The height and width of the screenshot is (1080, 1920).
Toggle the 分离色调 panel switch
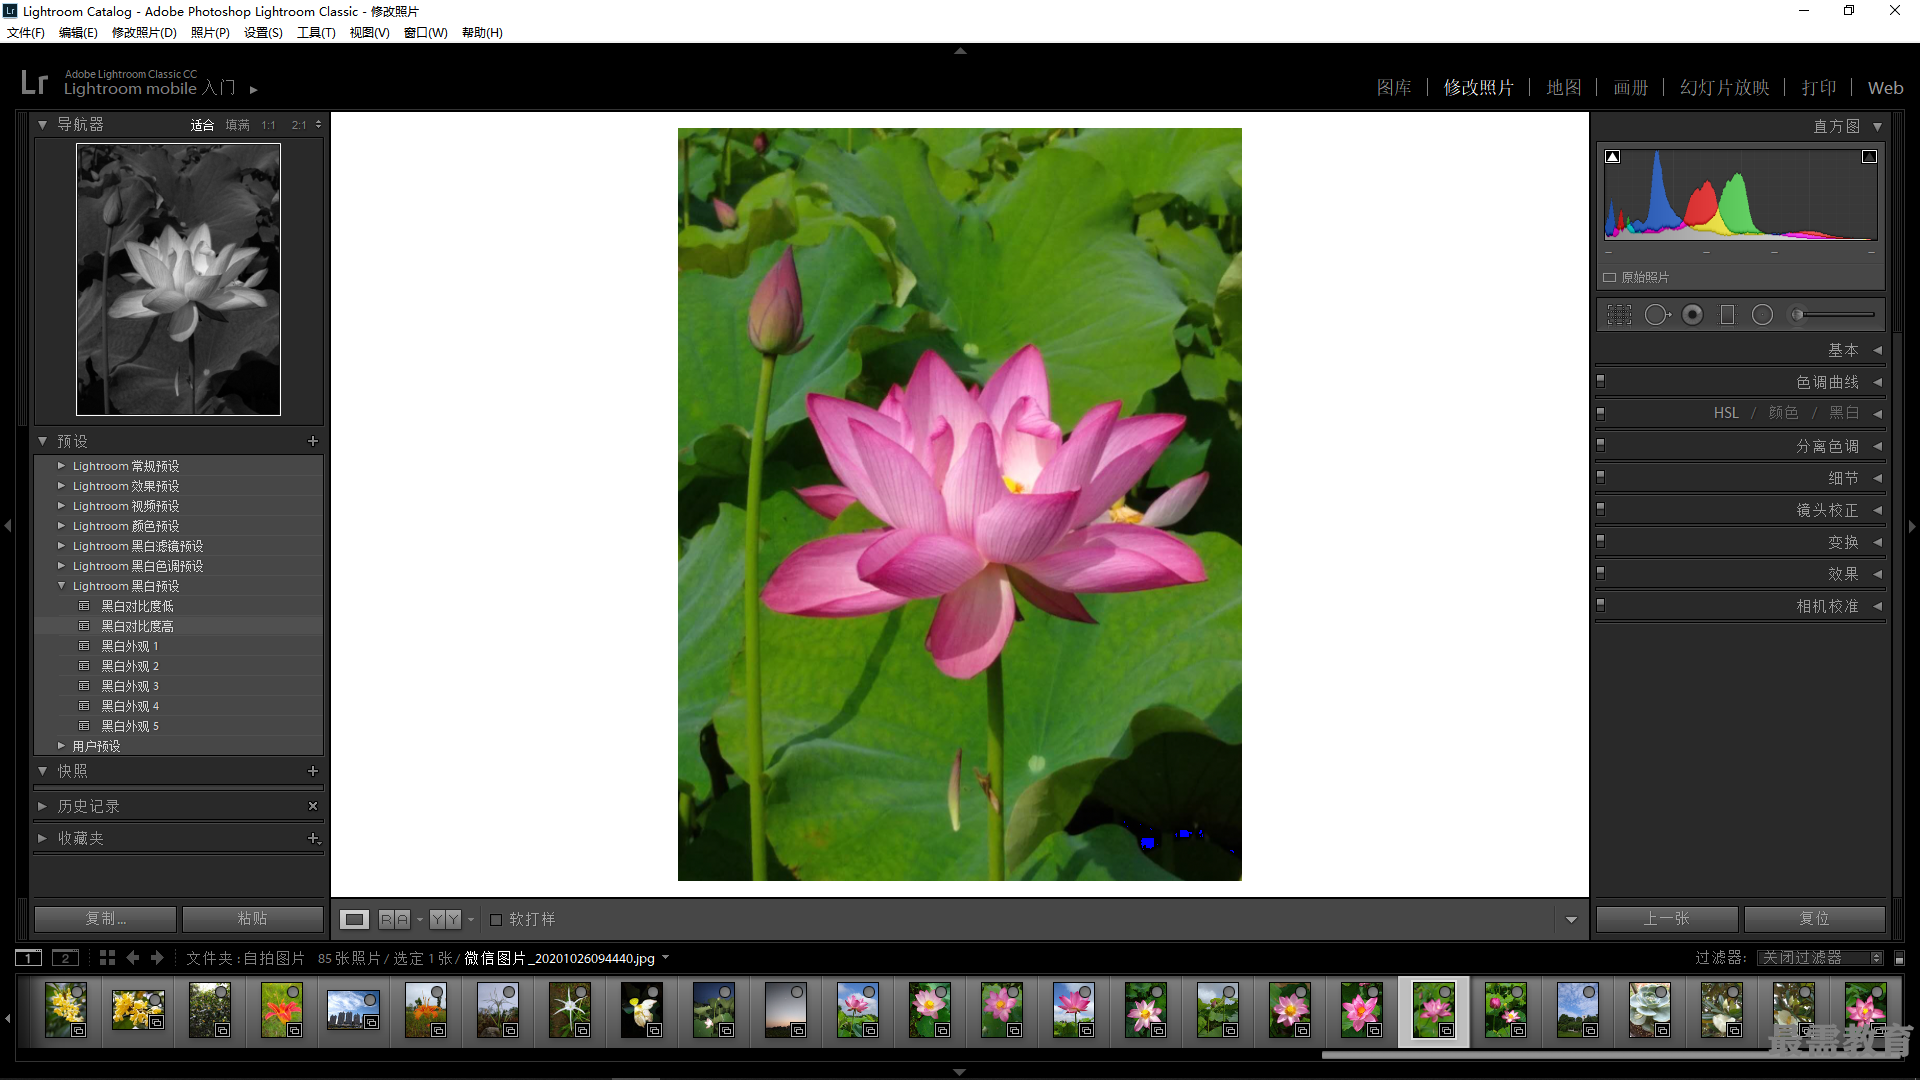(1601, 445)
